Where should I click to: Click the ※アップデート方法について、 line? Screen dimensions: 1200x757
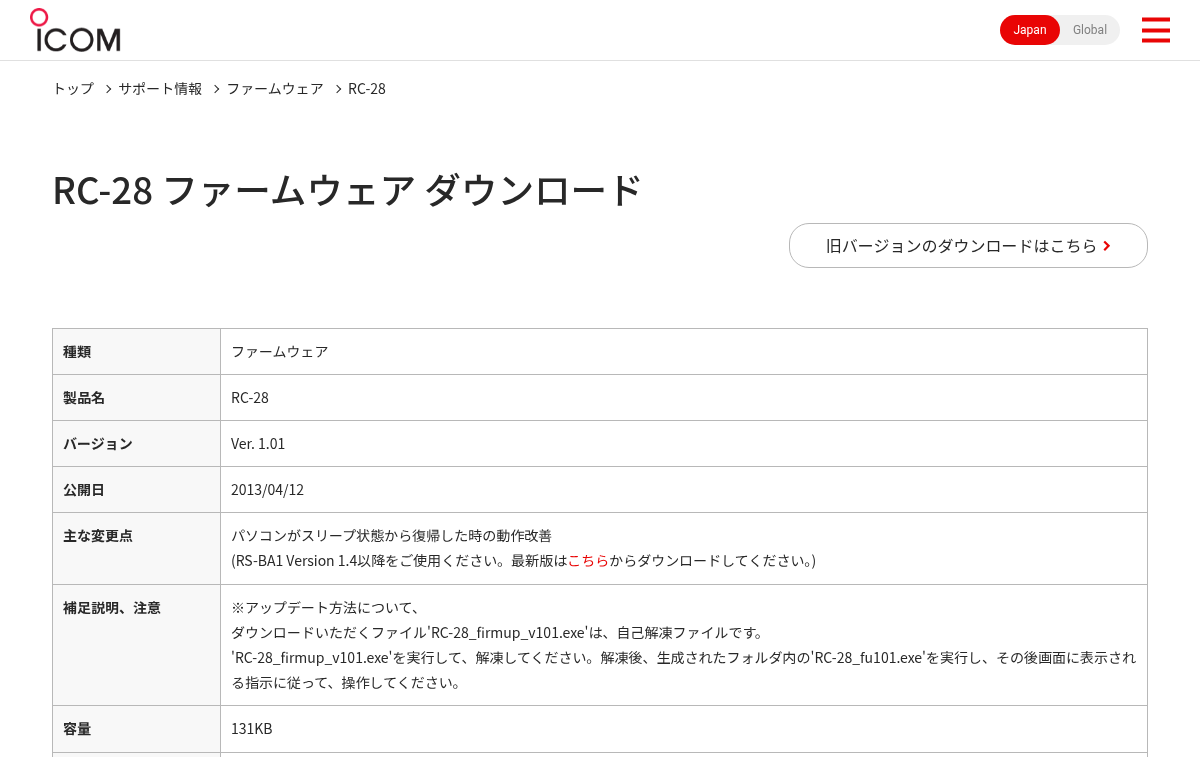[x=327, y=608]
